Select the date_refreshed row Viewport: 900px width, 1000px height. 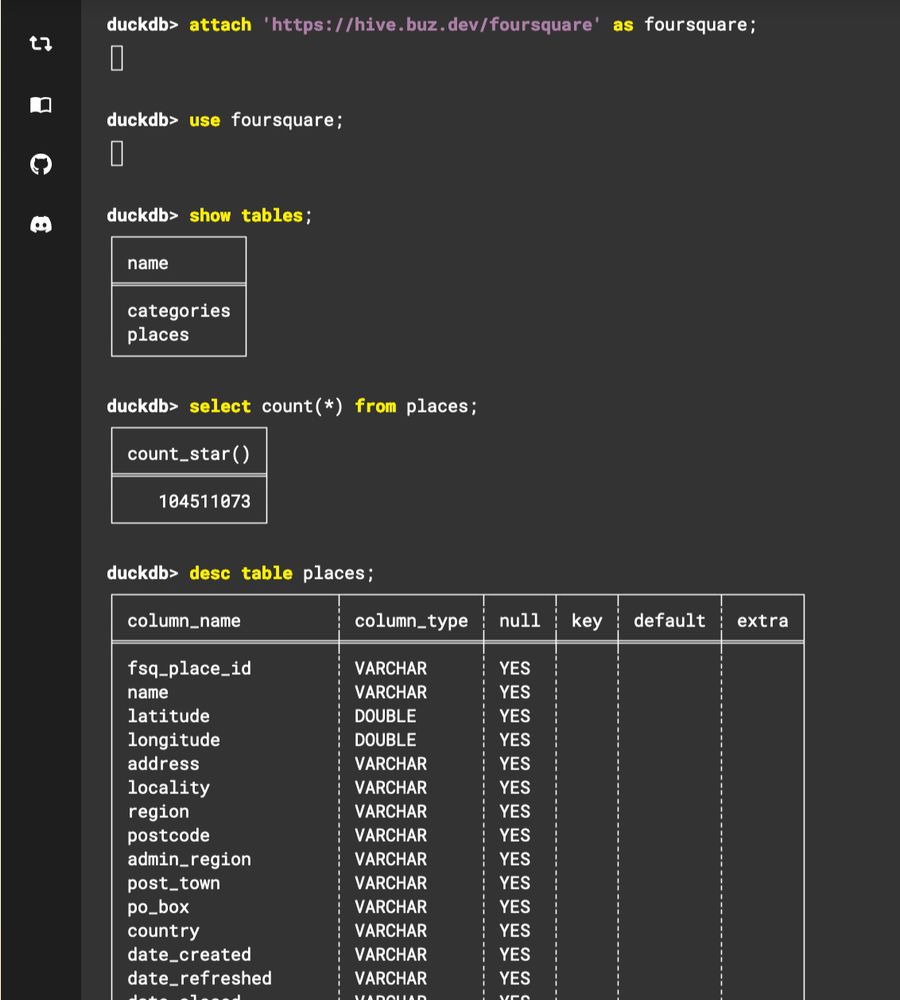pyautogui.click(x=457, y=978)
